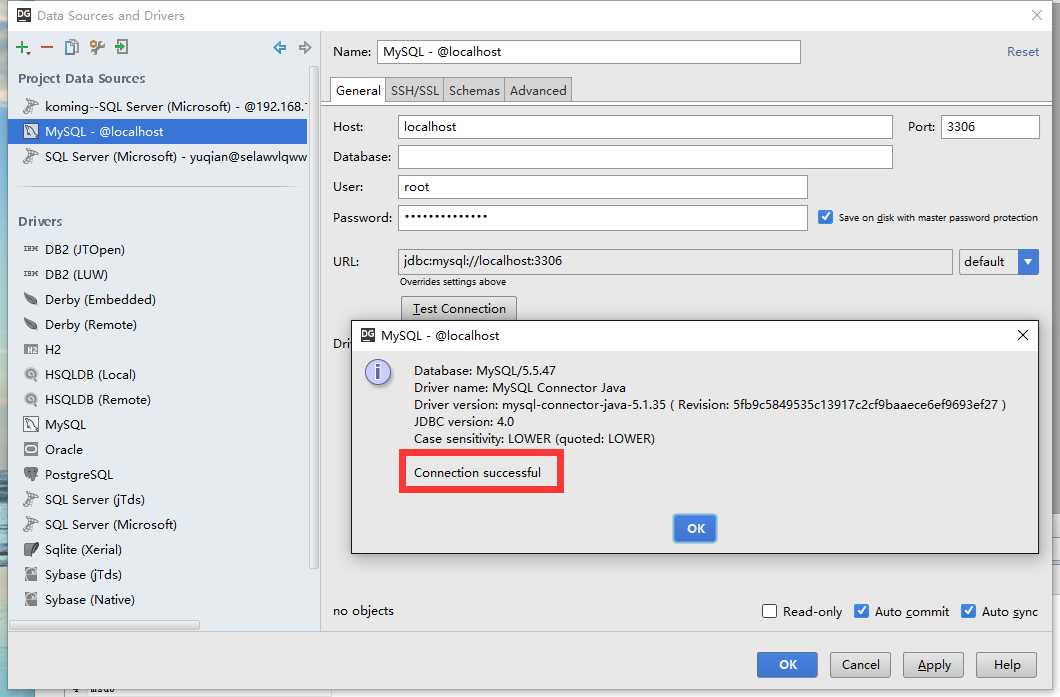Click the empty Database field
Viewport: 1060px width, 697px height.
(645, 157)
